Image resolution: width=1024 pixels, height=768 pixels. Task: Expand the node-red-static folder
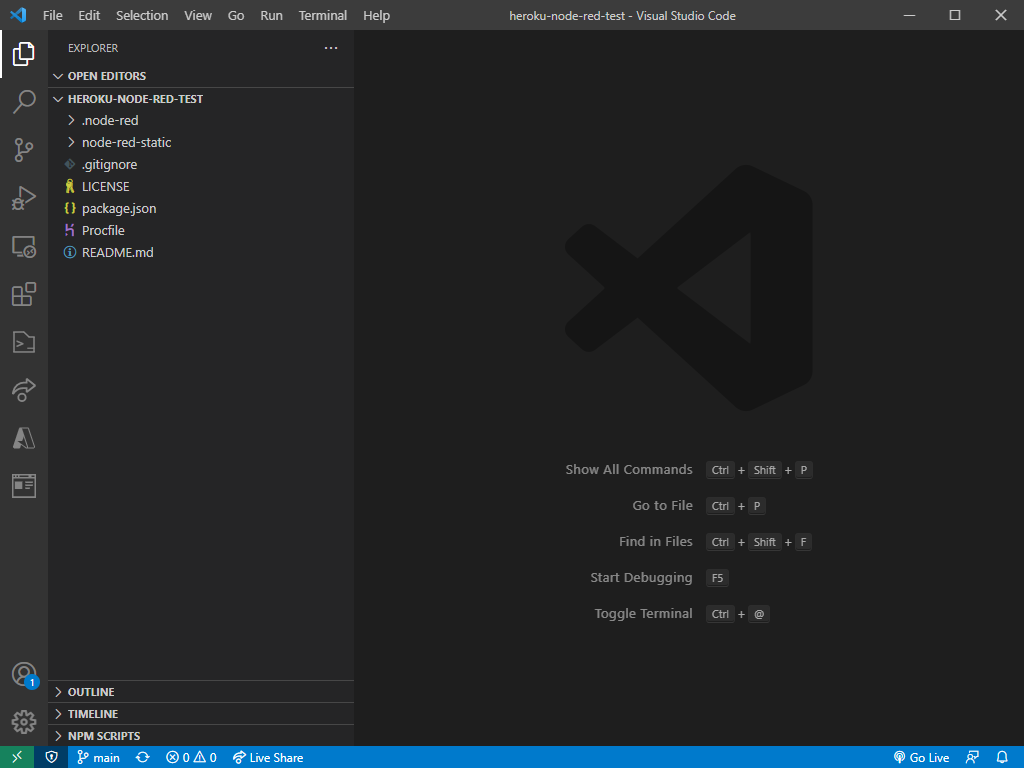click(x=126, y=142)
